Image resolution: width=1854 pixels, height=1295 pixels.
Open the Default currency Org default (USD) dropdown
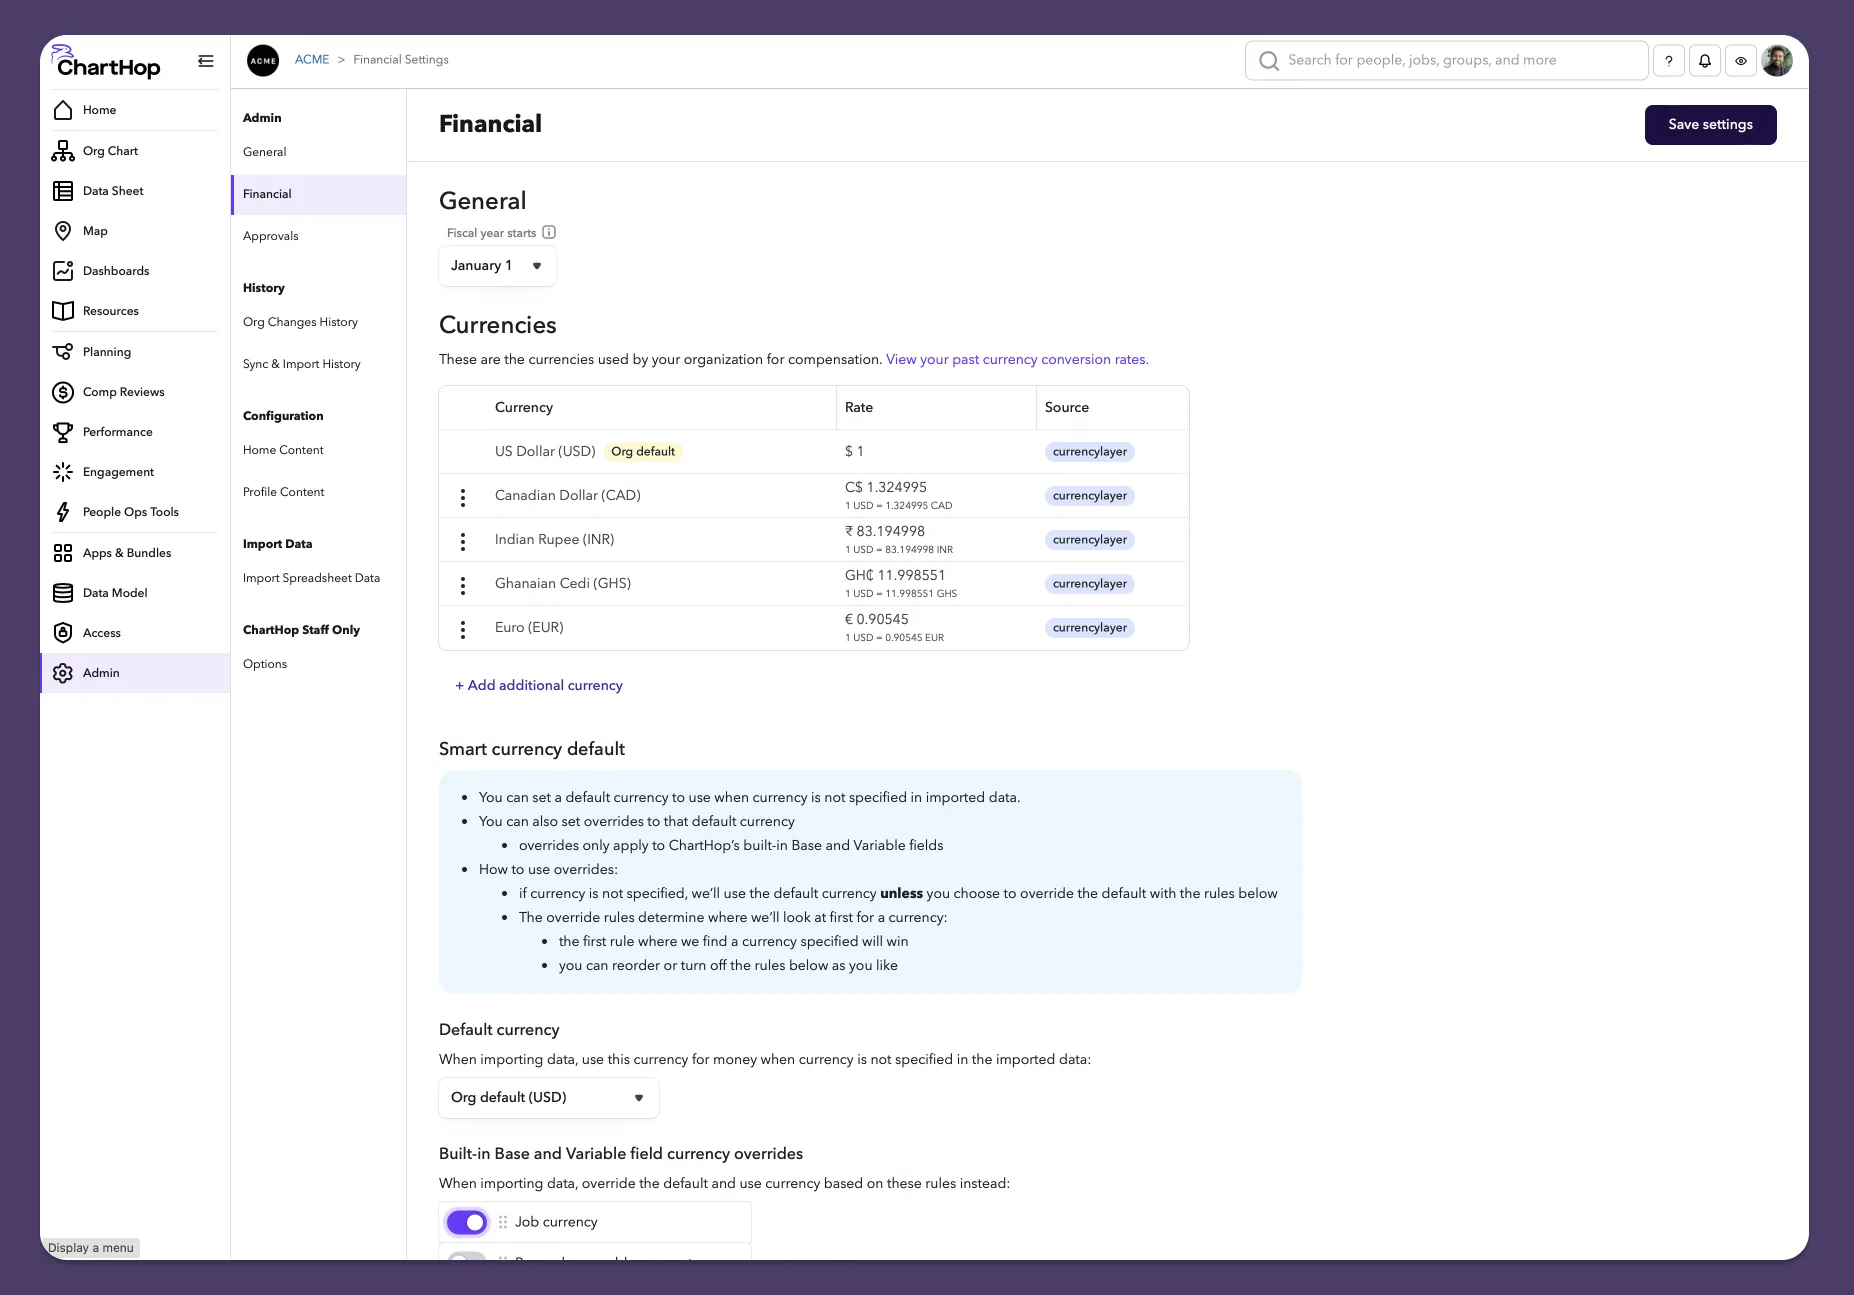click(548, 1098)
